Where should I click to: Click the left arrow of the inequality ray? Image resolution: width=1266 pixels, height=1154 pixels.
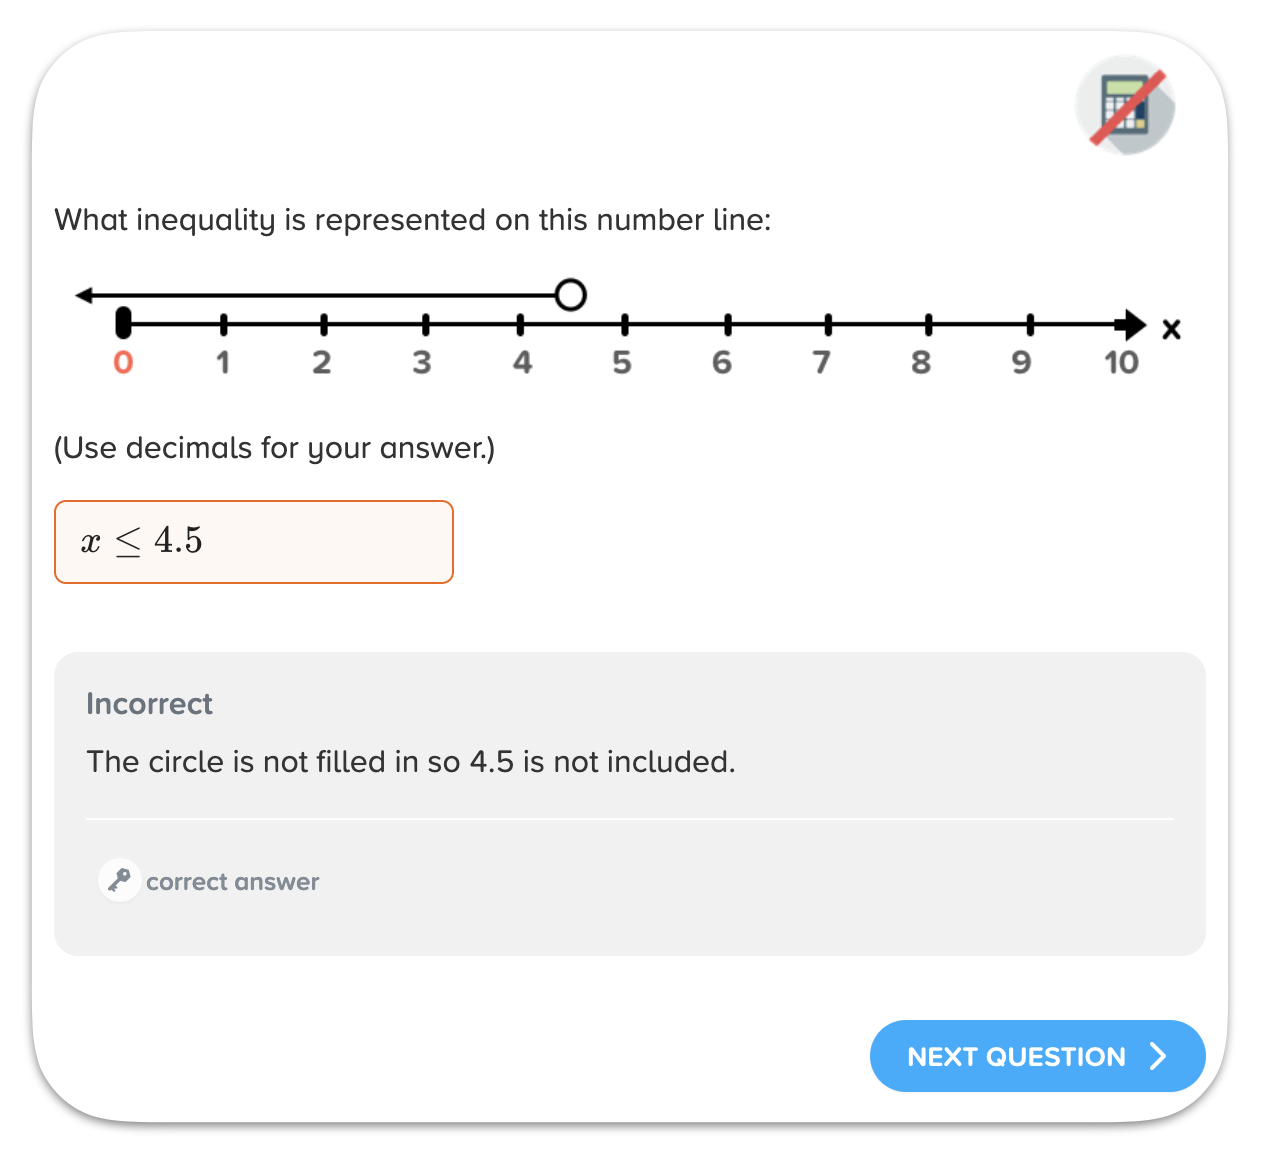coord(86,295)
